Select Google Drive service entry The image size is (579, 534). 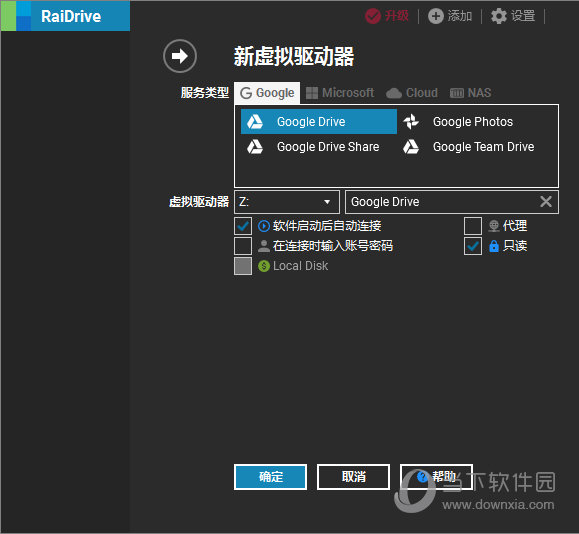[319, 121]
